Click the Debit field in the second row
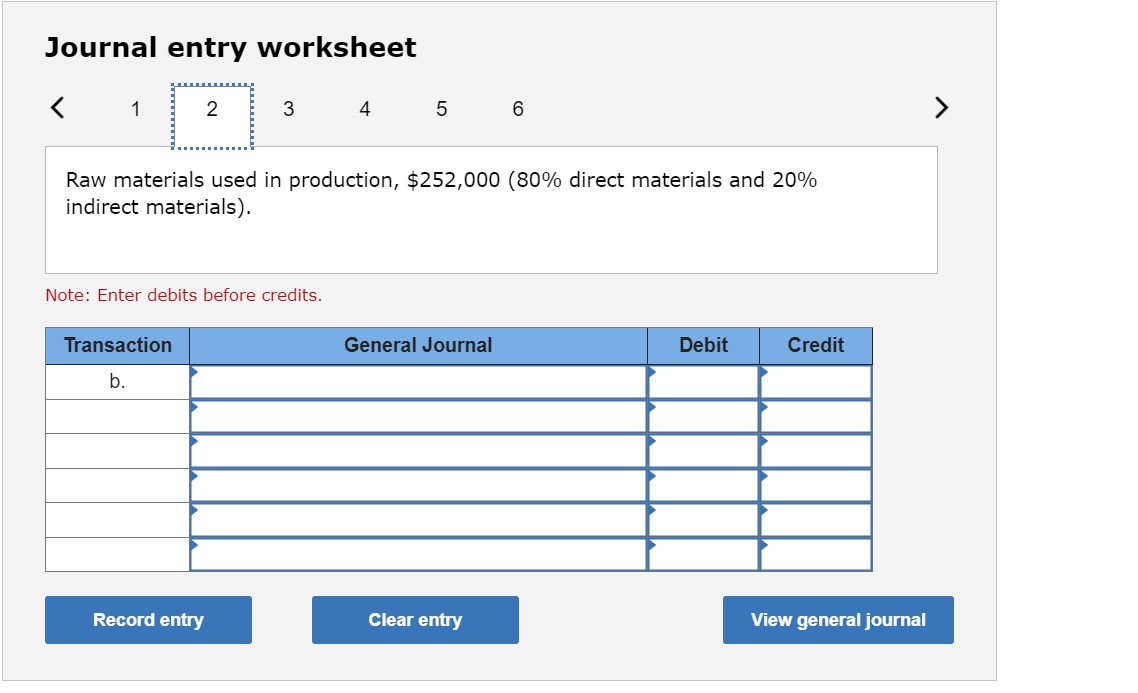Viewport: 1138px width, 693px height. (x=703, y=414)
